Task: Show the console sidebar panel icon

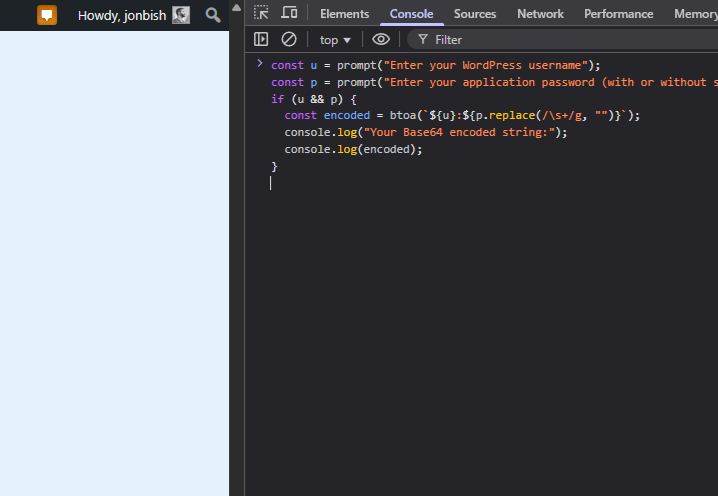Action: point(261,39)
